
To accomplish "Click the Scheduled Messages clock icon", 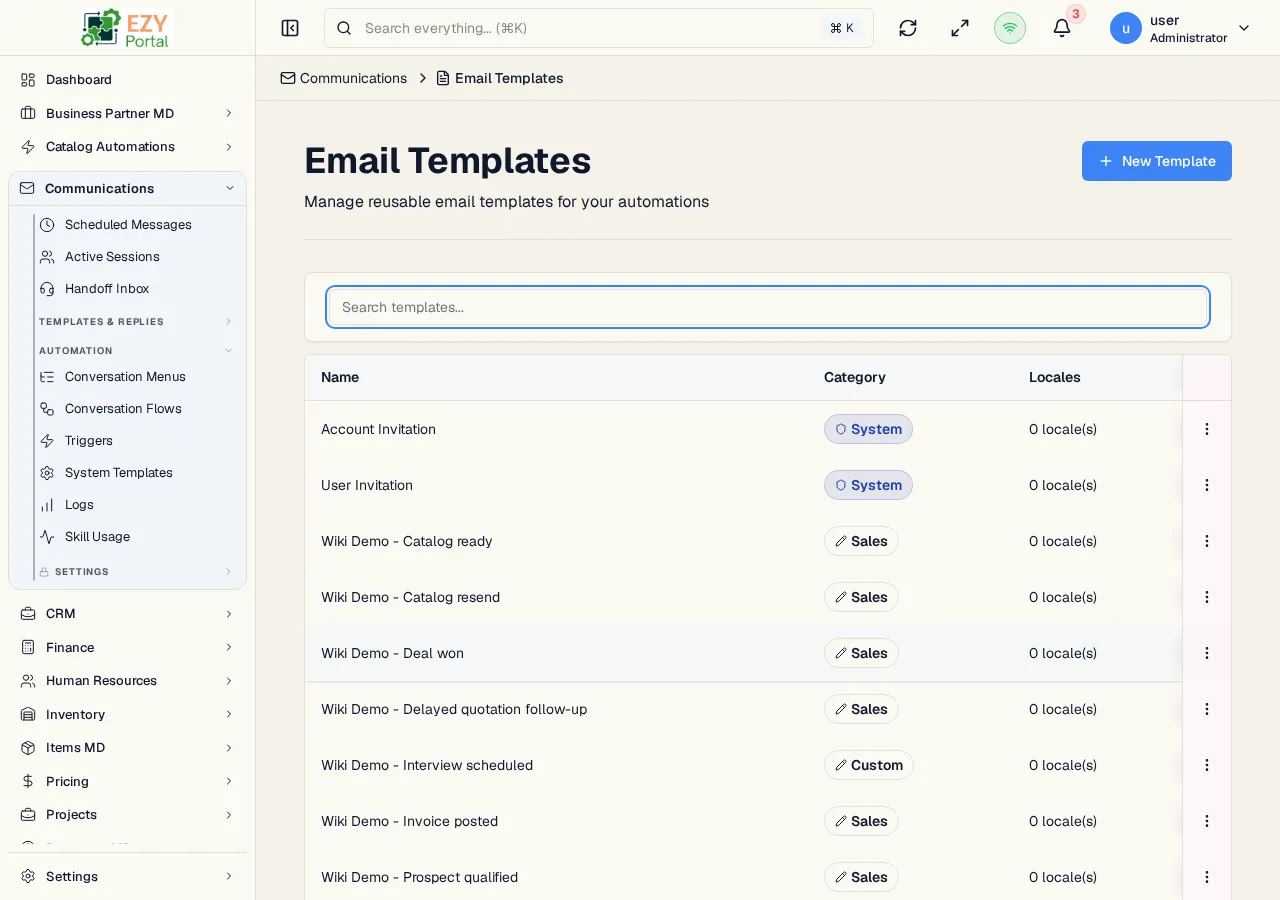I will 47,225.
